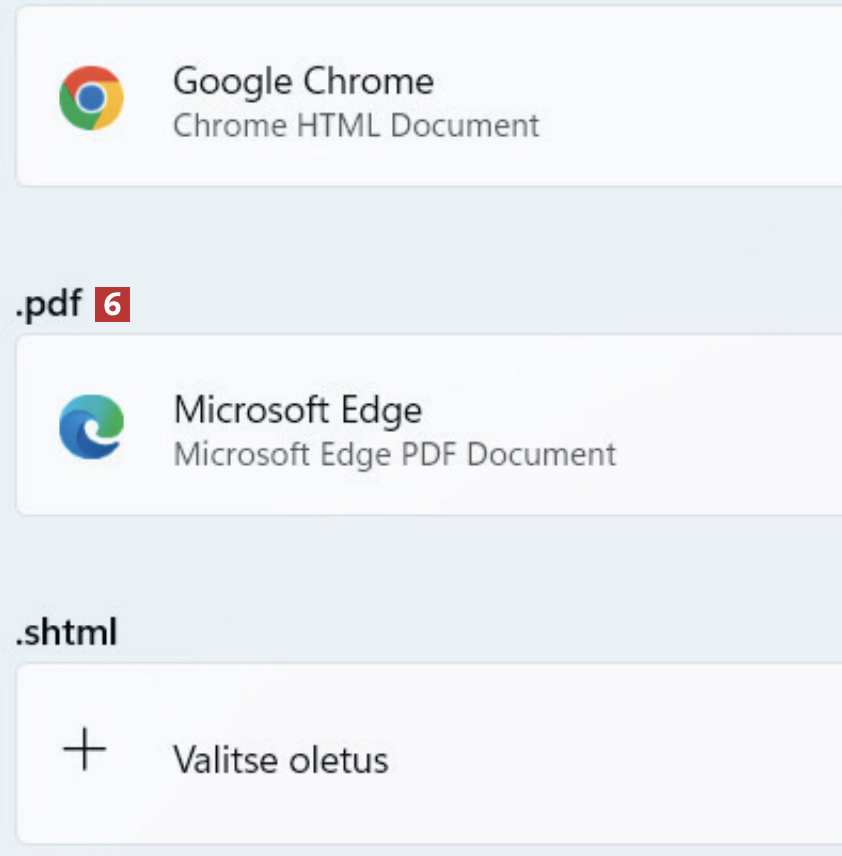
Task: Click the "Chrome HTML Document" subtitle
Action: click(355, 126)
